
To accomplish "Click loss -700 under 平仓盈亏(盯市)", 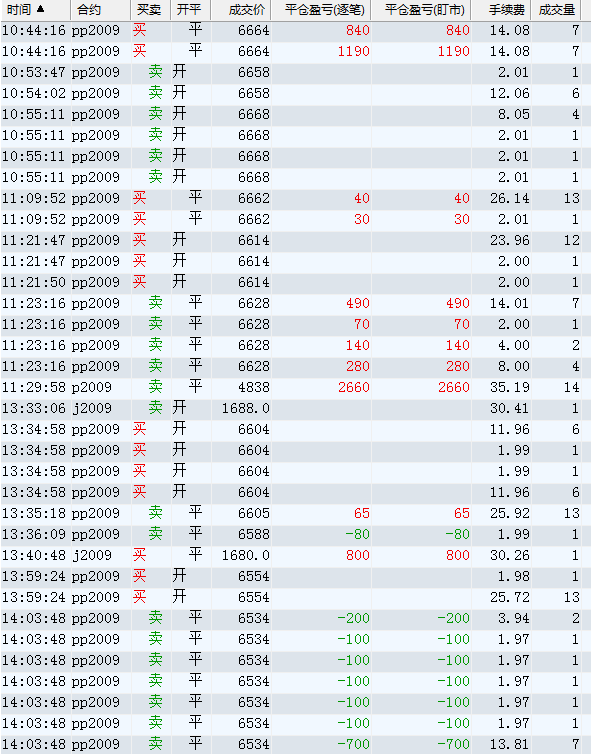I will 453,744.
